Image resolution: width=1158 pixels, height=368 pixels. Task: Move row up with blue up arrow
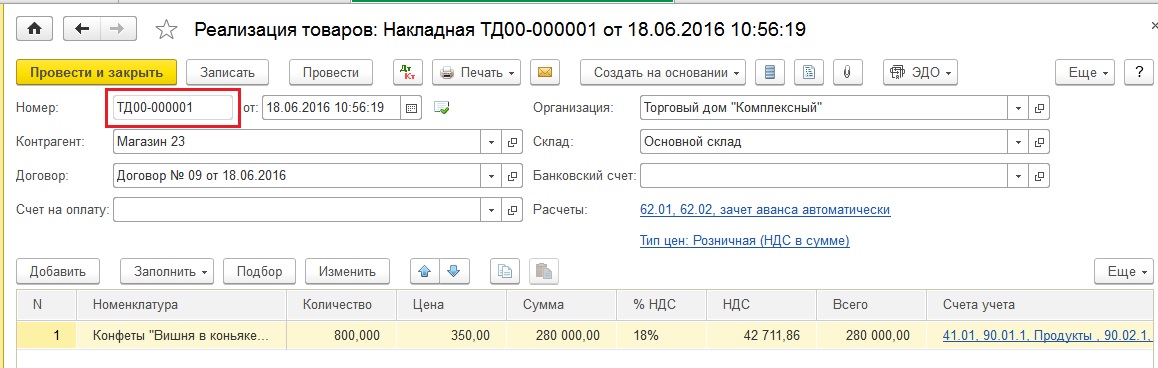(x=425, y=271)
